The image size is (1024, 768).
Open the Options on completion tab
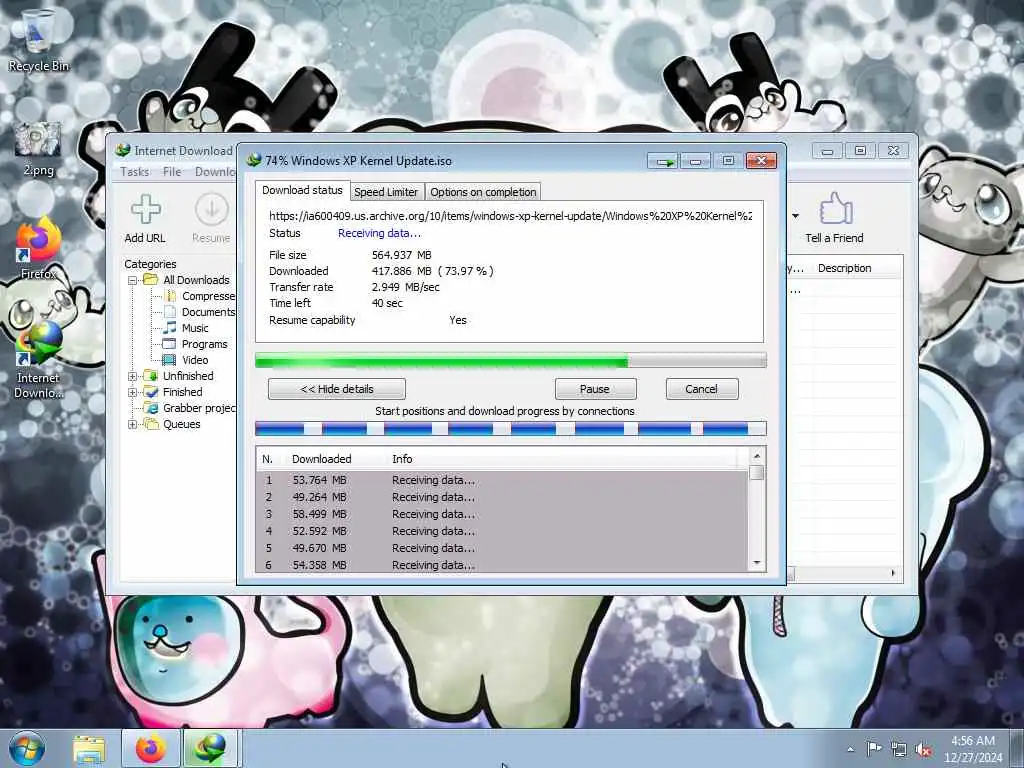483,192
